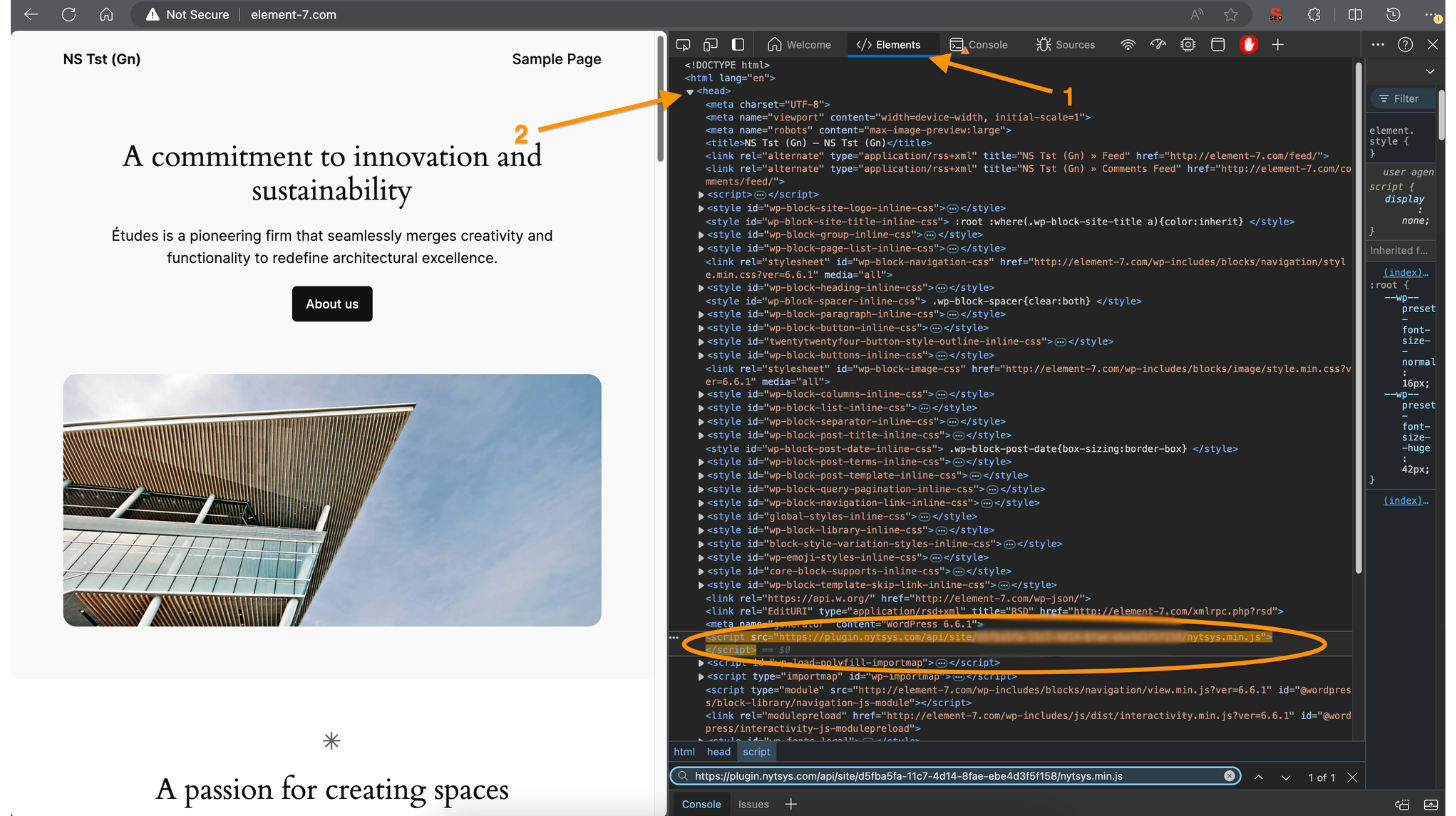This screenshot has width=1456, height=816.
Task: Clear the DevTools search field
Action: [x=1229, y=776]
